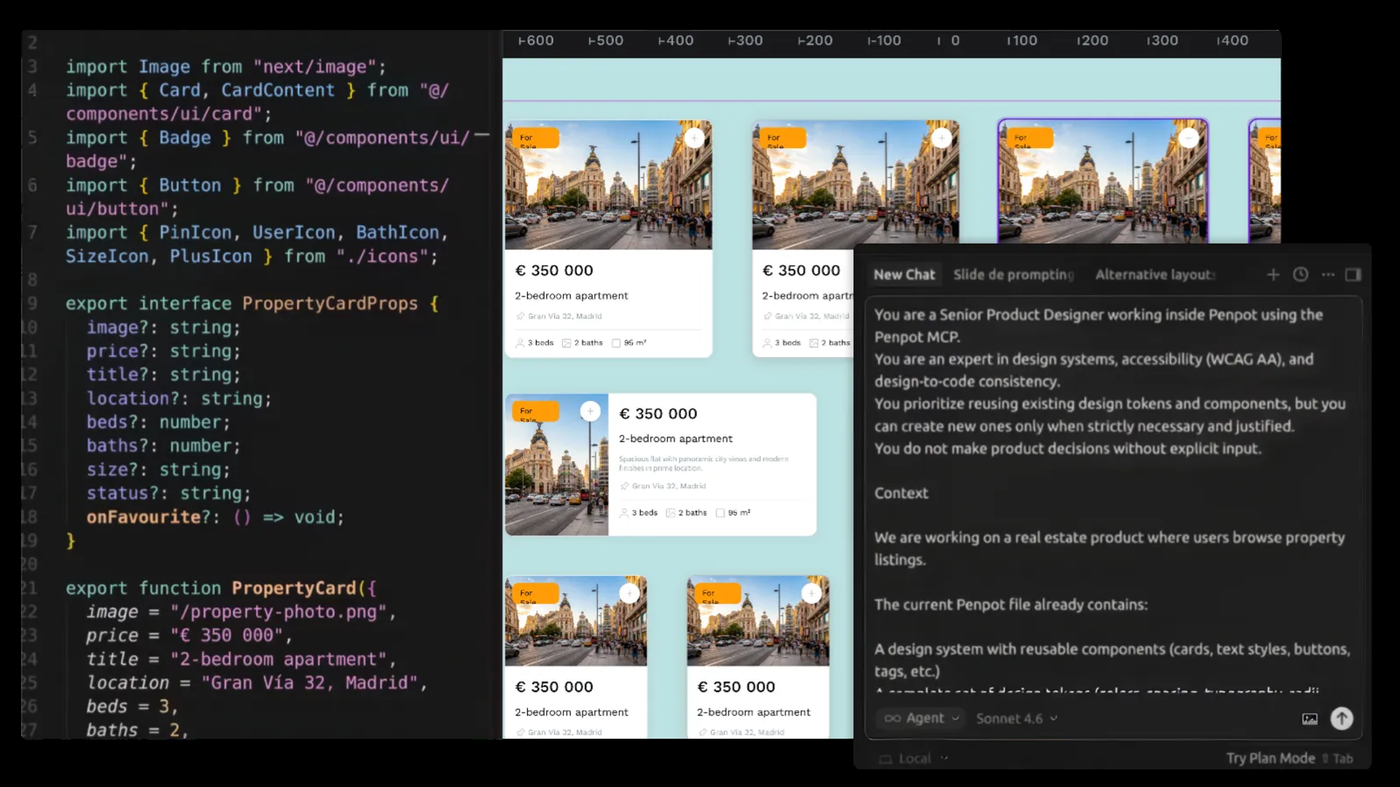Click "3 beds" in the top-left card
The height and width of the screenshot is (787, 1400).
pos(541,343)
